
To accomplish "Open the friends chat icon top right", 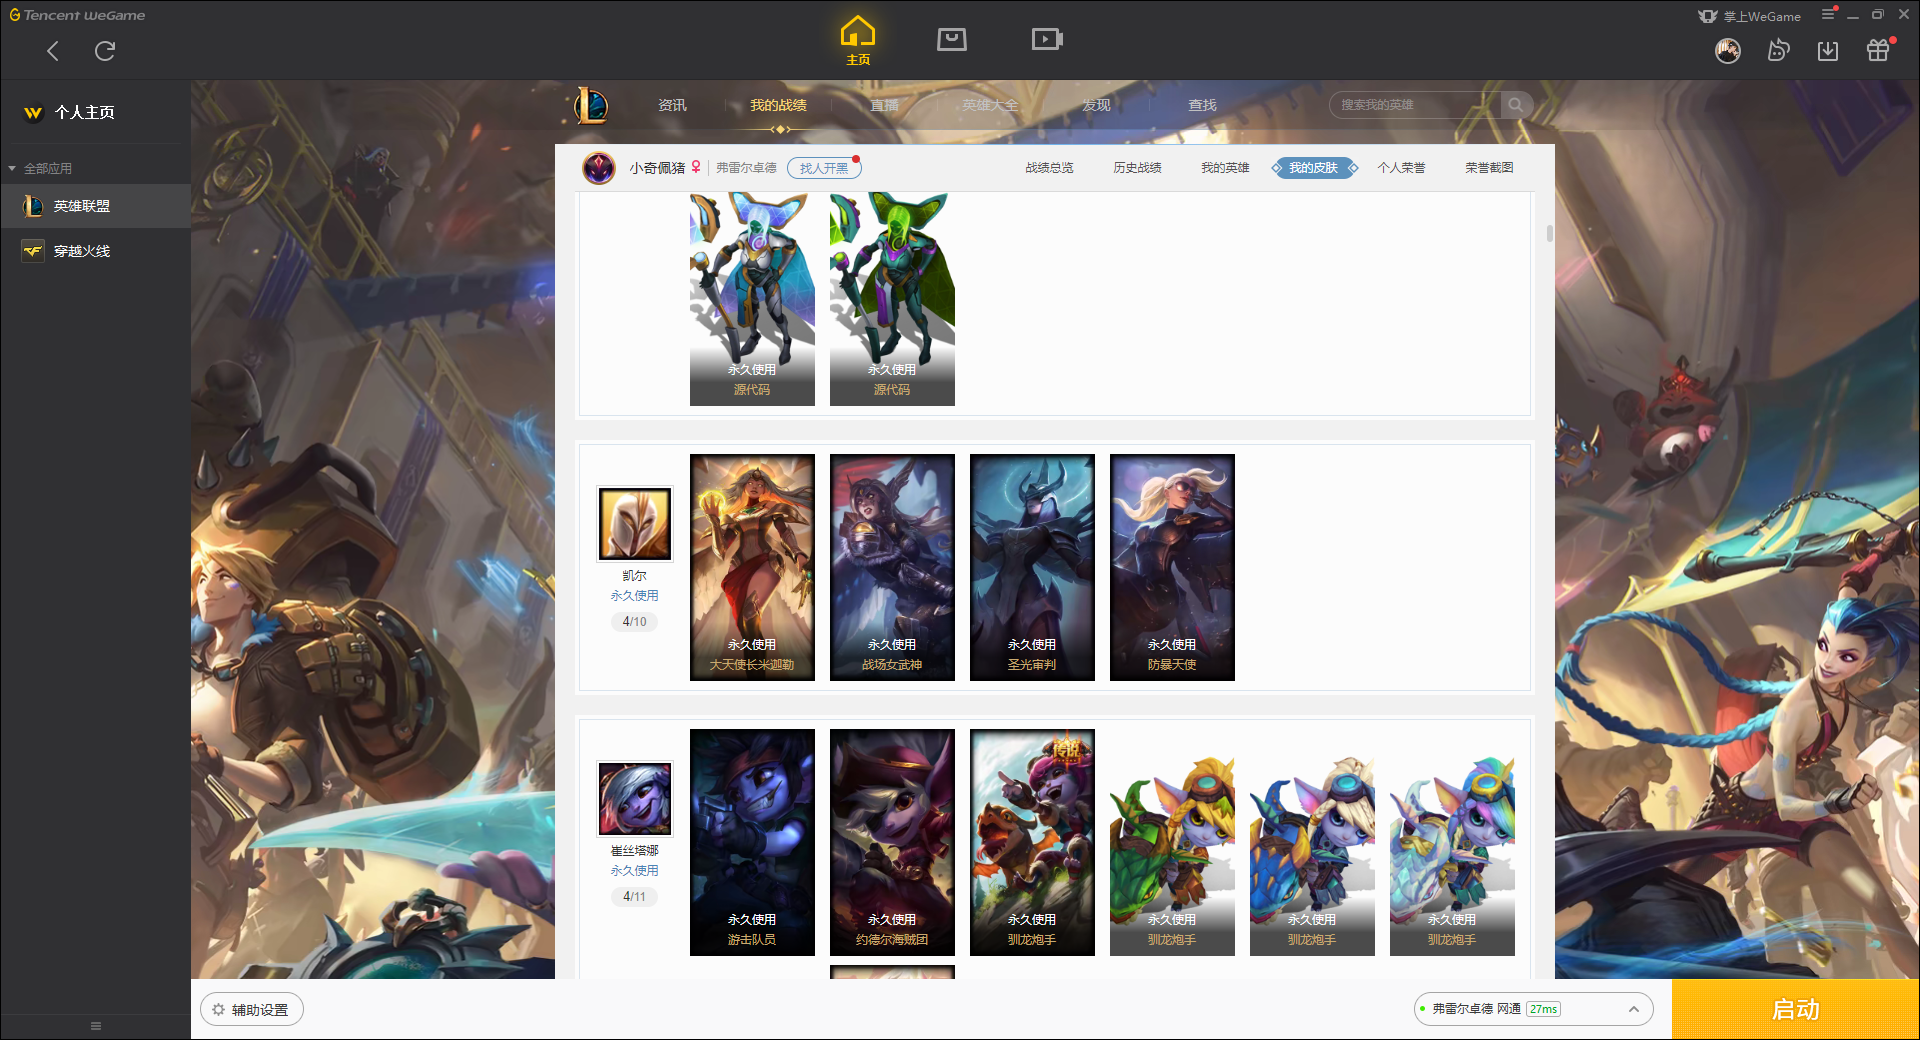I will tap(1778, 51).
